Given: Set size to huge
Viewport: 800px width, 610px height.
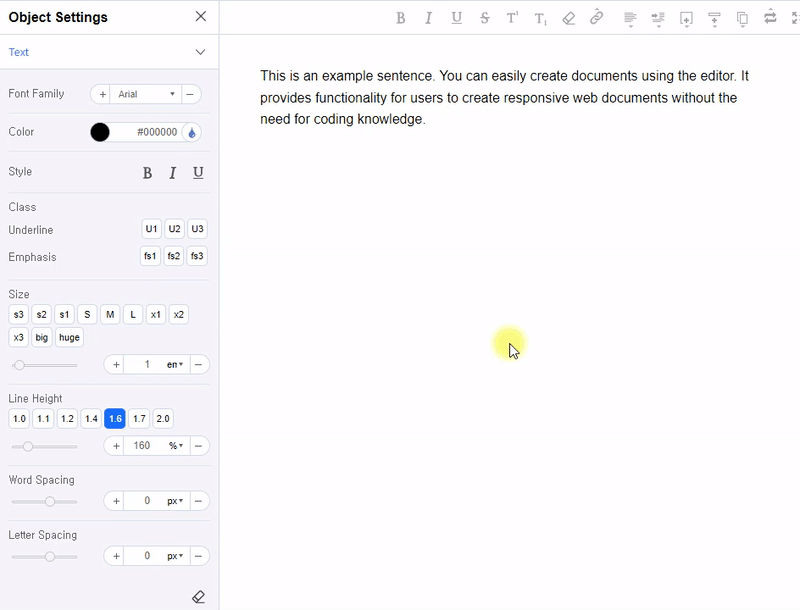Looking at the screenshot, I should click(x=69, y=338).
